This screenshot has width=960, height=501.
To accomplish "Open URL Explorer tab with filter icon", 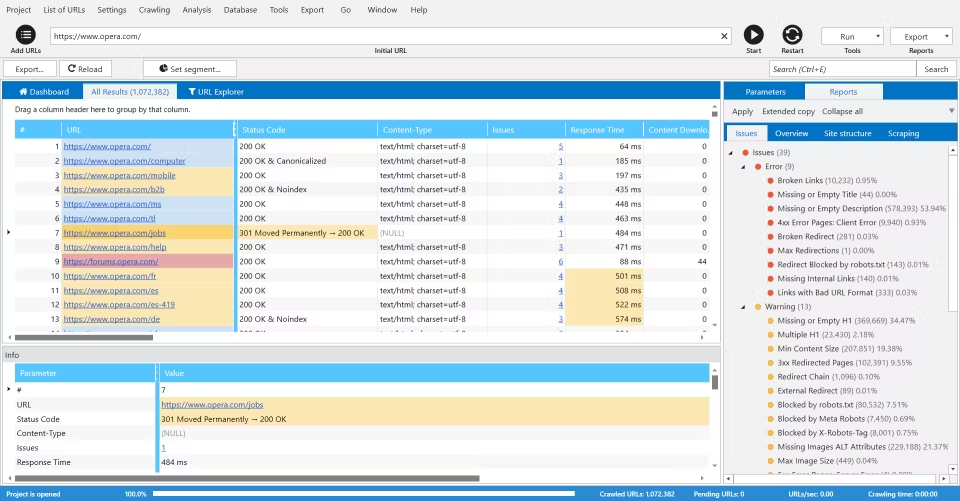I will click(x=216, y=92).
